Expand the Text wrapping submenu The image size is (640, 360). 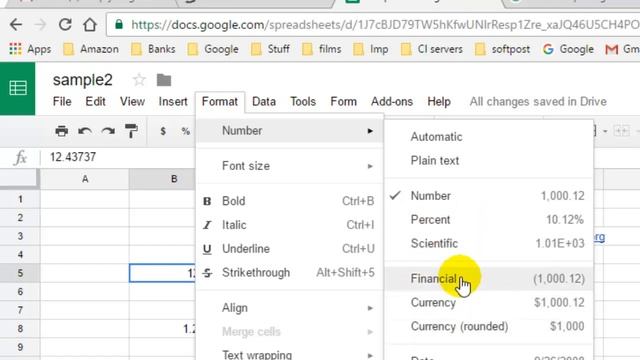[x=289, y=354]
